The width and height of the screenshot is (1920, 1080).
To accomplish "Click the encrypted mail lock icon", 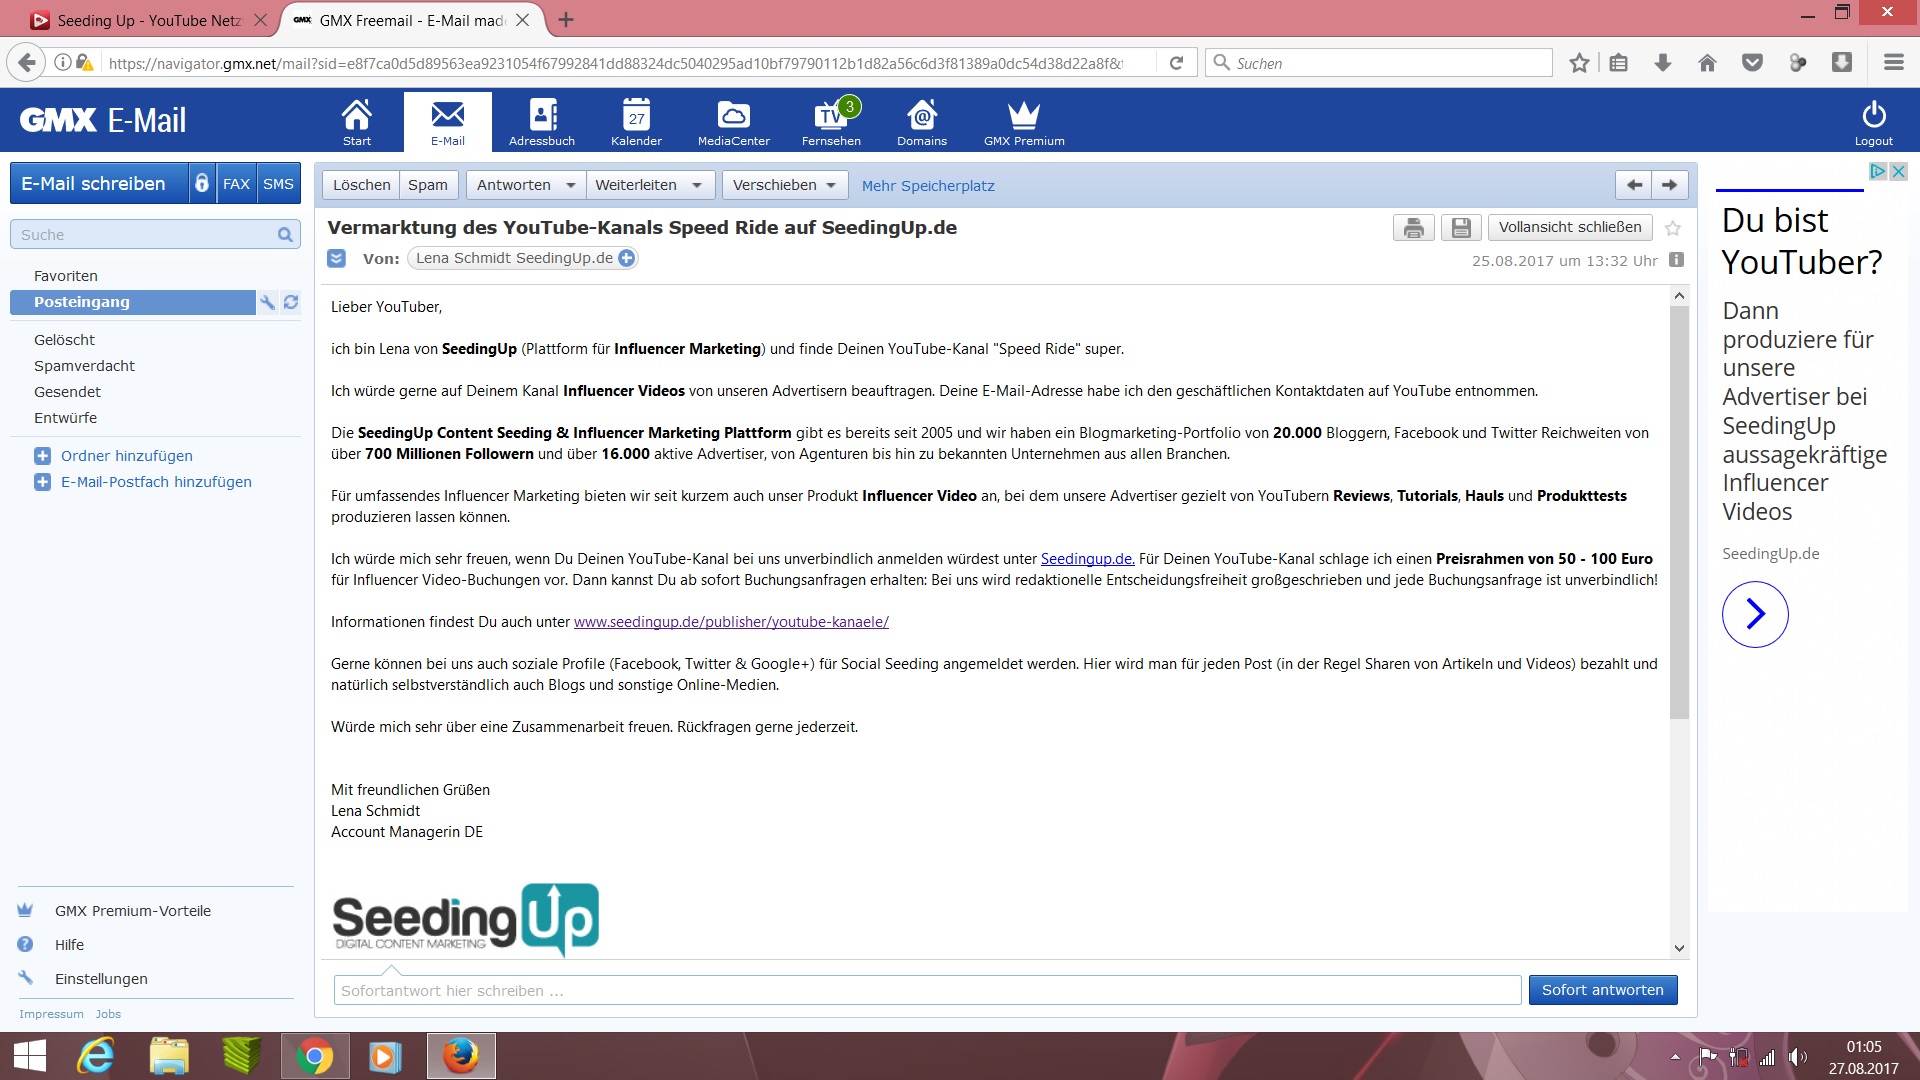I will [x=202, y=184].
